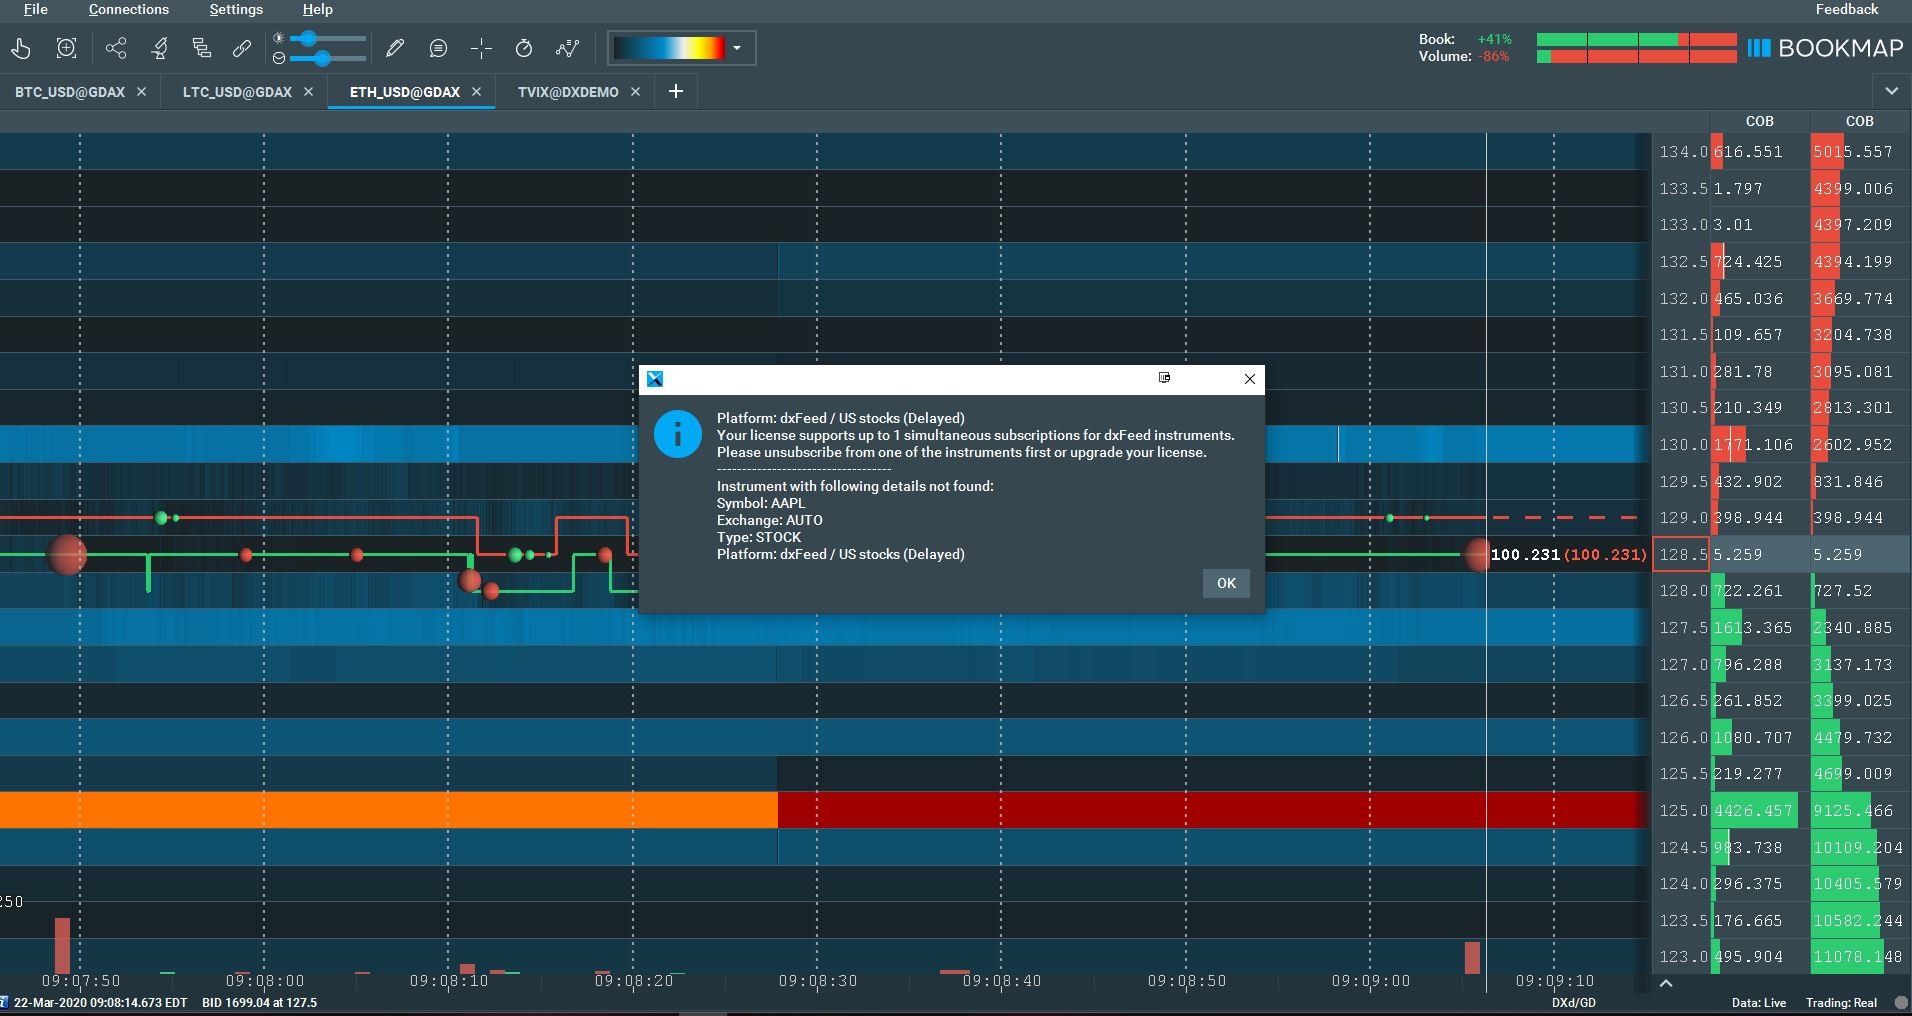Click the Feedback link
Image resolution: width=1912 pixels, height=1016 pixels.
(x=1846, y=9)
